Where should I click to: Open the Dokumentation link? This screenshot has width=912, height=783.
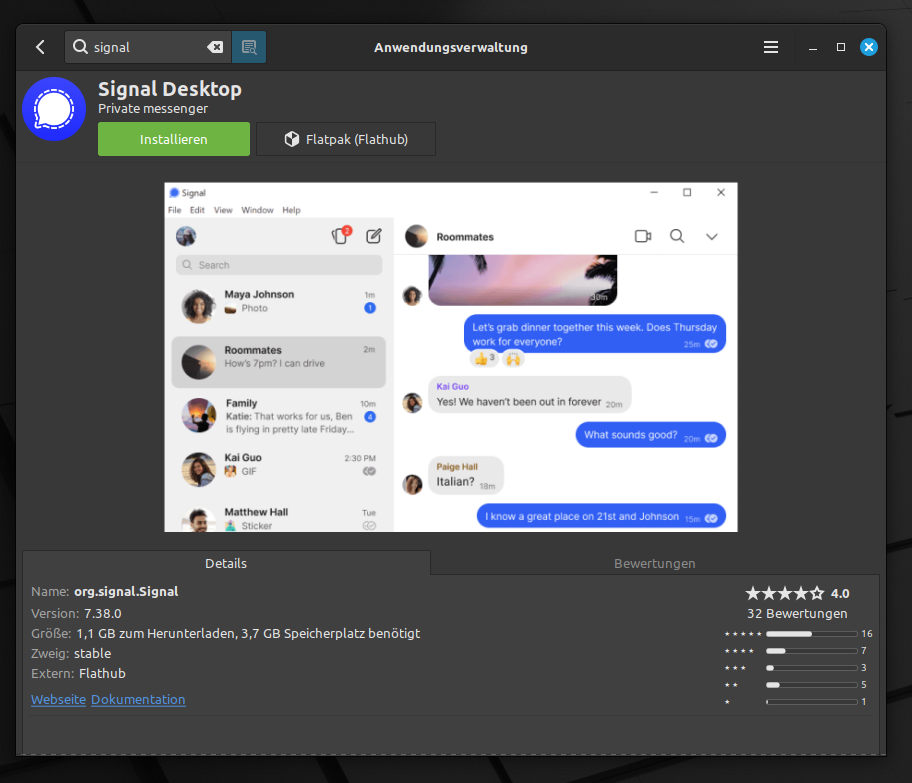138,699
